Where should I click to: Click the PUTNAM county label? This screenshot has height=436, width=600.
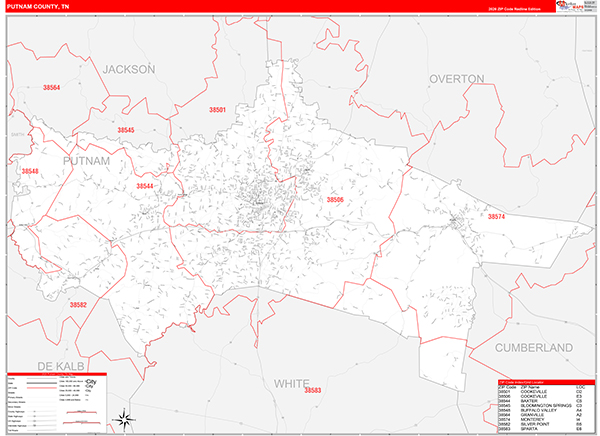tap(86, 161)
